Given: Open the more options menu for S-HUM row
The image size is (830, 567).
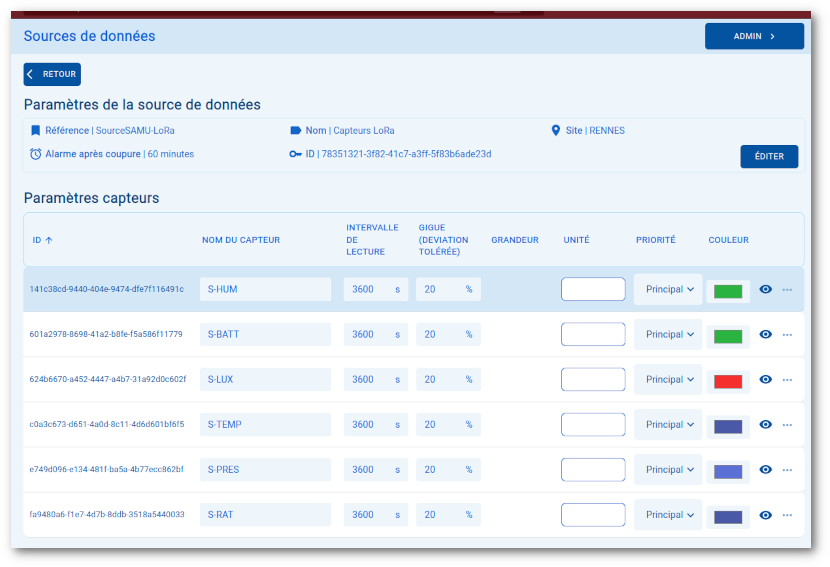Looking at the screenshot, I should pos(787,290).
